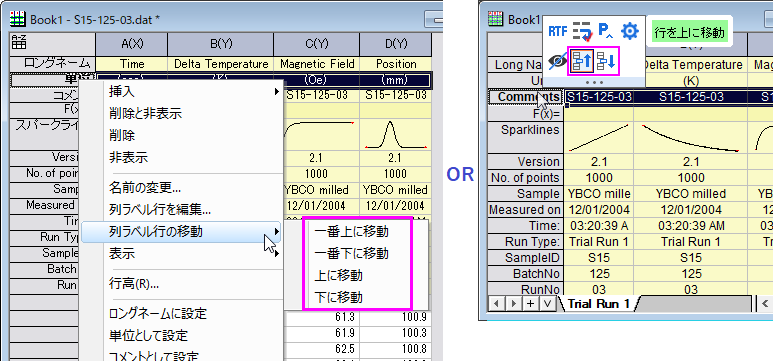Click the move row up icon
Image resolution: width=773 pixels, height=361 pixels.
pos(581,61)
